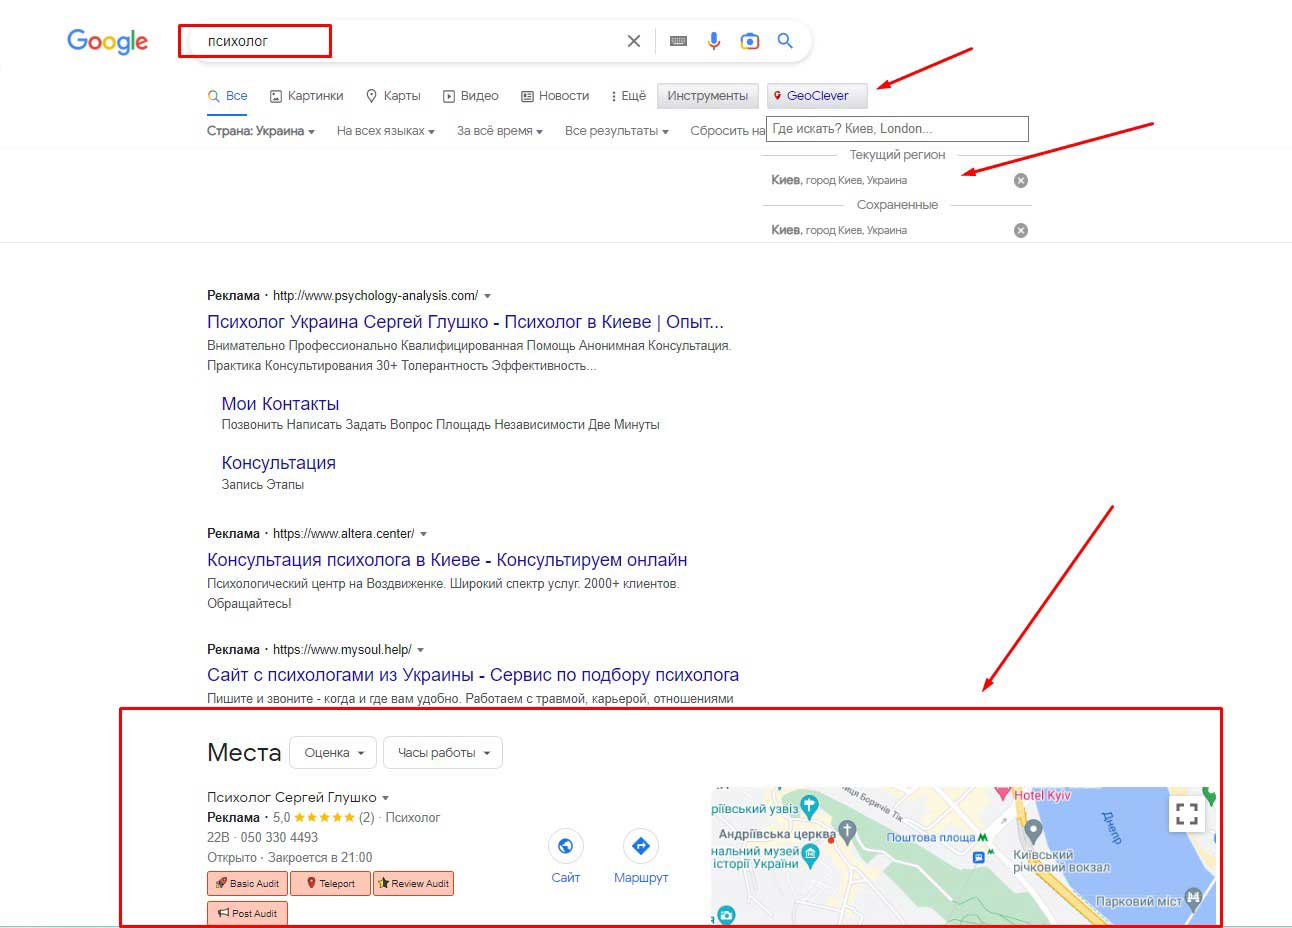Open the Оценка filter dropdown
The width and height of the screenshot is (1292, 928).
pyautogui.click(x=333, y=753)
